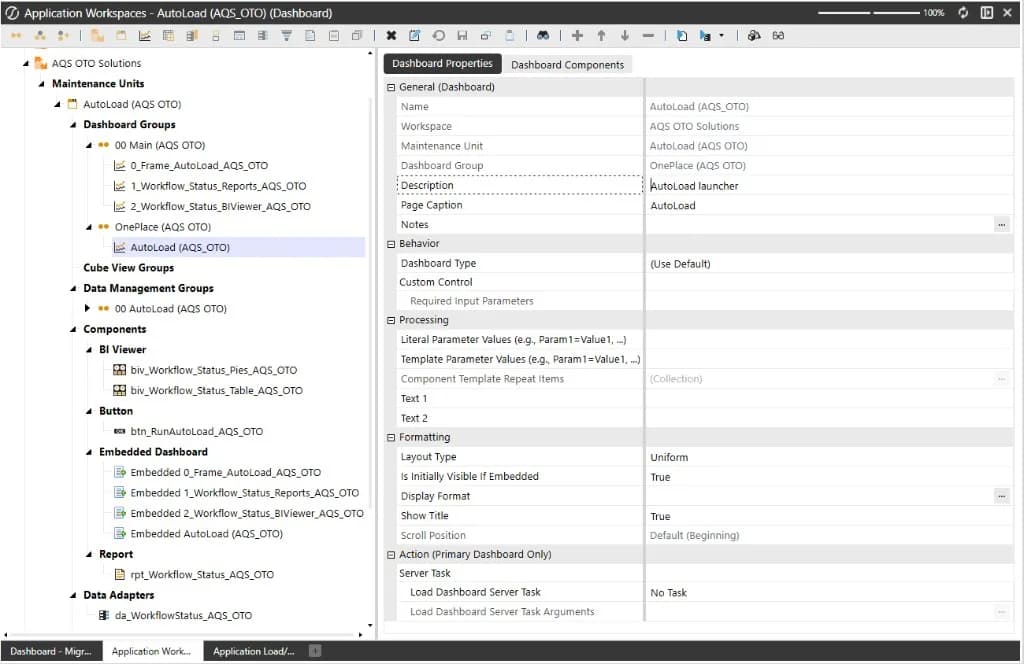The width and height of the screenshot is (1024, 664).
Task: Select the Application Work... bottom tab
Action: coord(152,651)
